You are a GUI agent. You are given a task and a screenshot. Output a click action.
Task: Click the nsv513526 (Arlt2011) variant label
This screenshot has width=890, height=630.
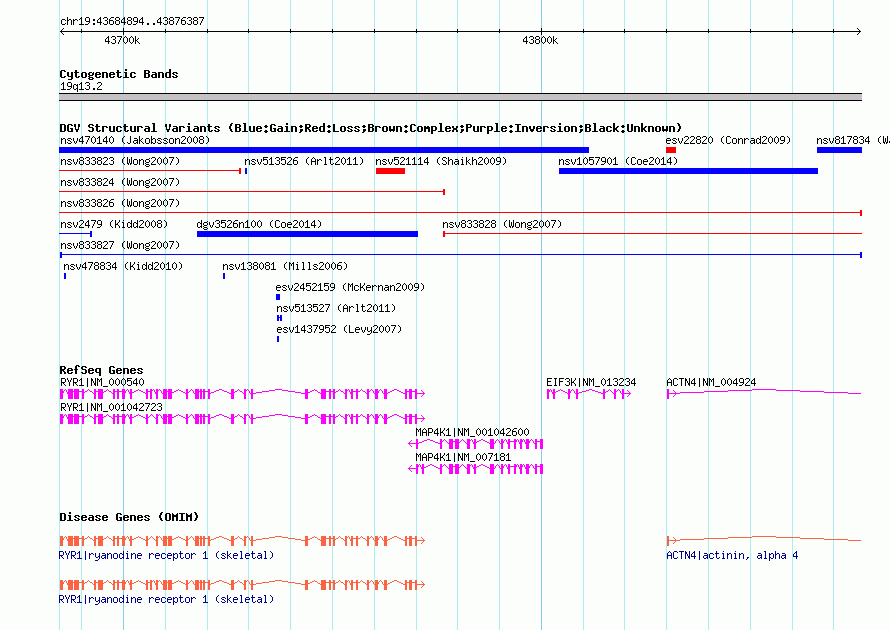304,161
